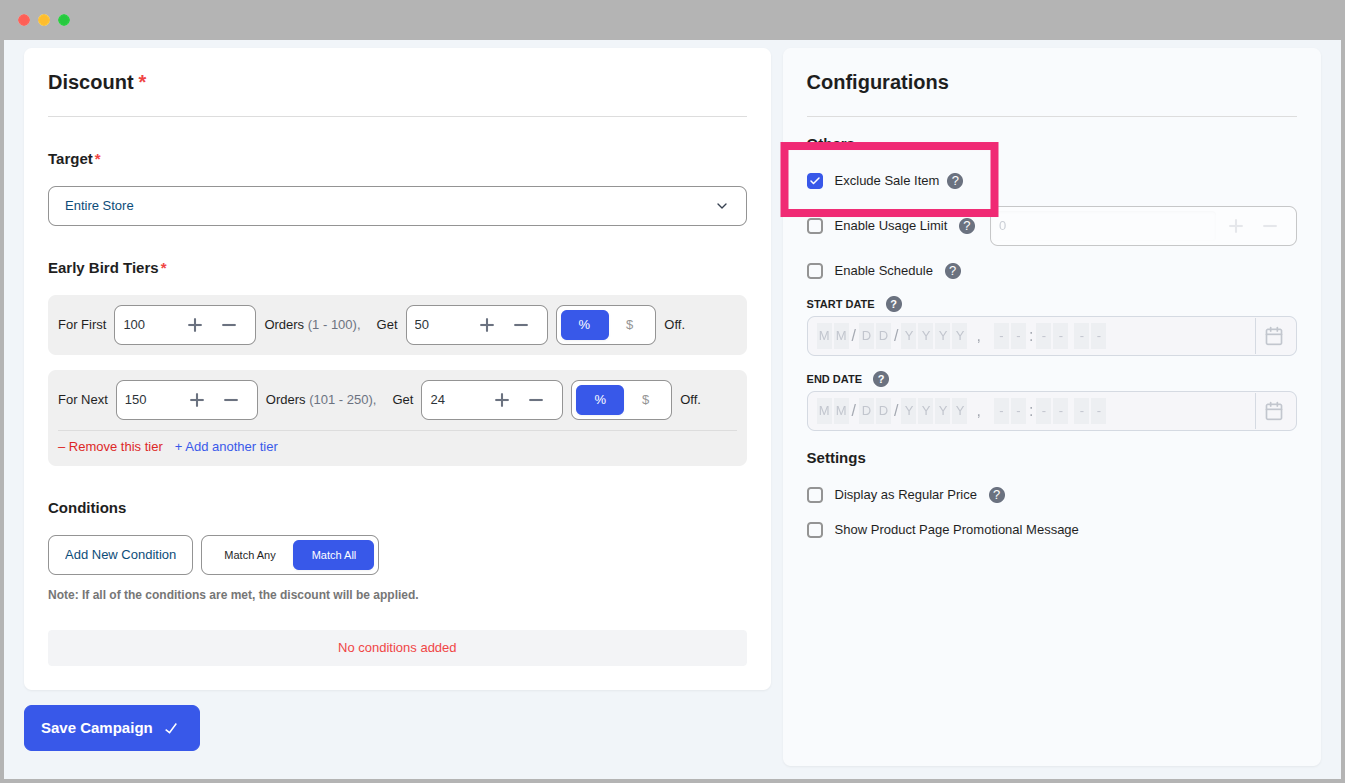This screenshot has height=783, width=1345.
Task: Increase first tier order count with plus
Action: tap(195, 325)
